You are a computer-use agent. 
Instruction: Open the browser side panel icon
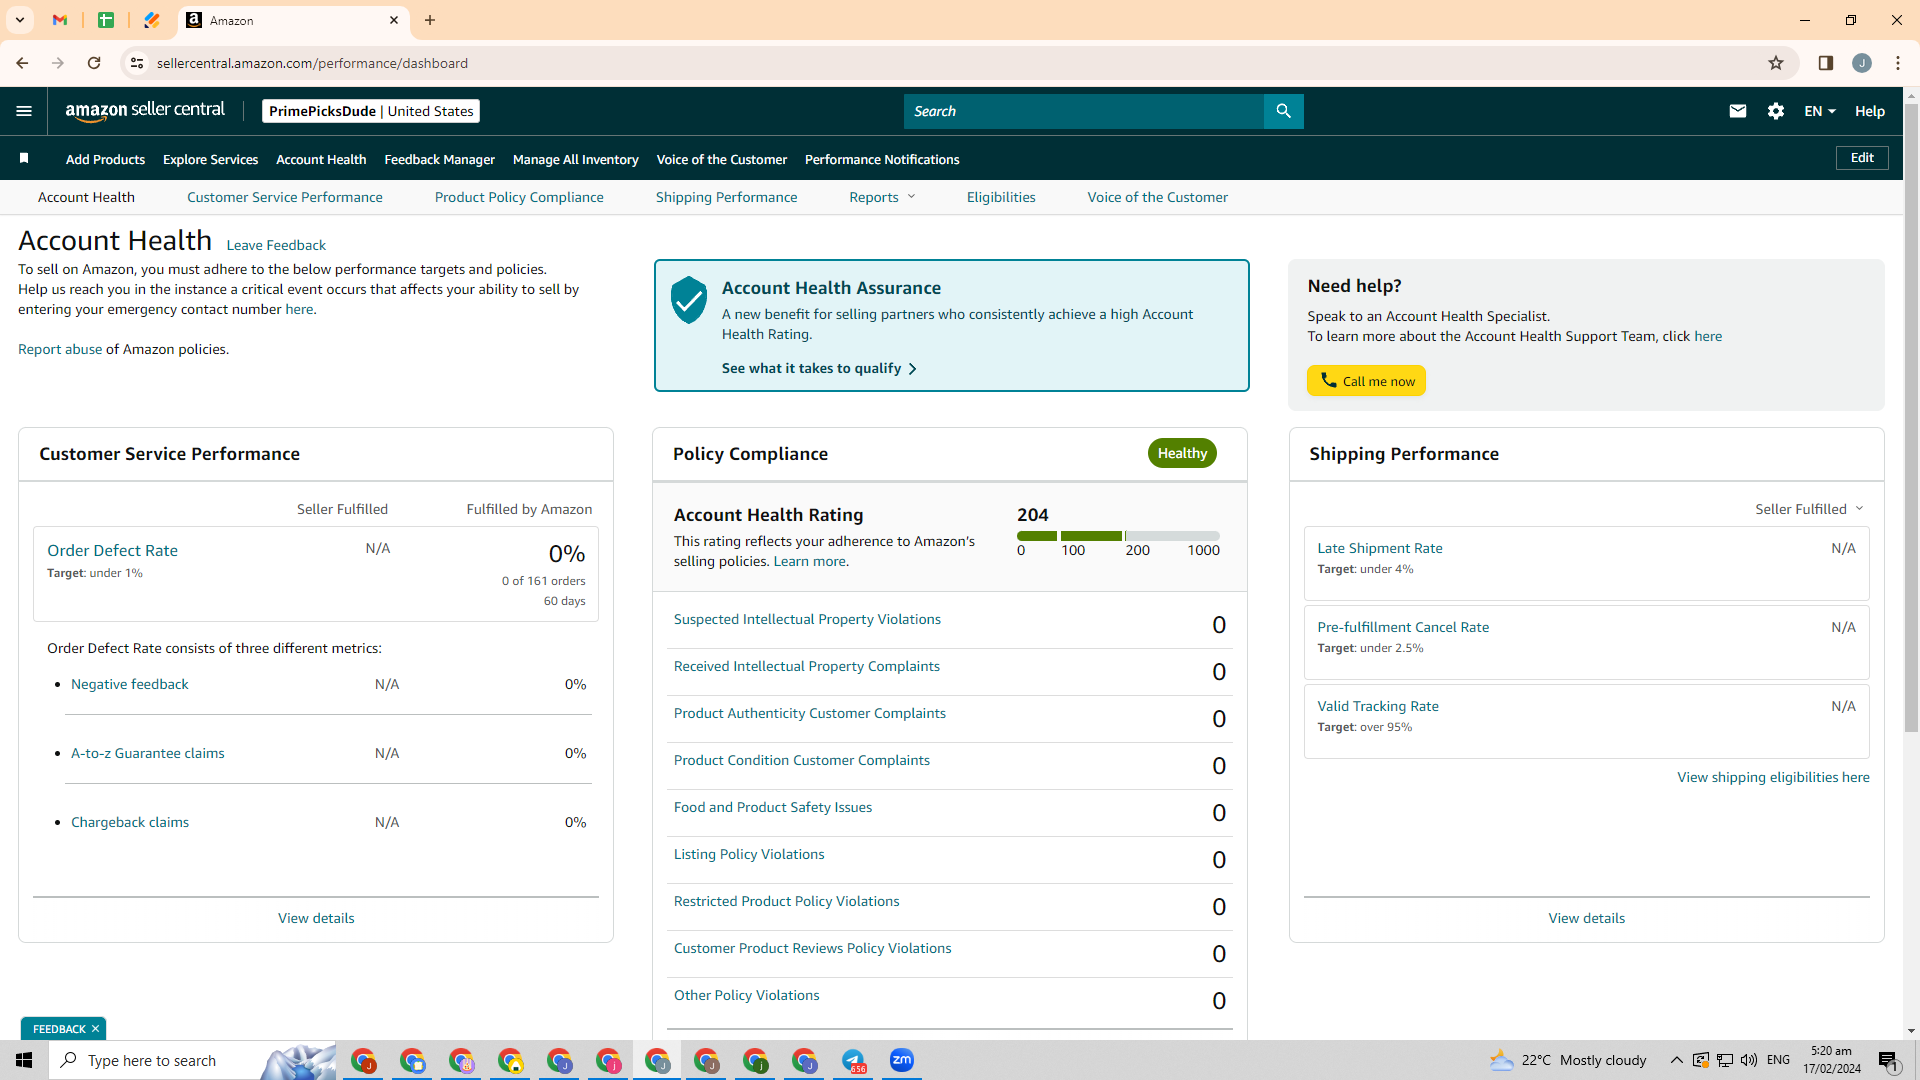pos(1826,63)
